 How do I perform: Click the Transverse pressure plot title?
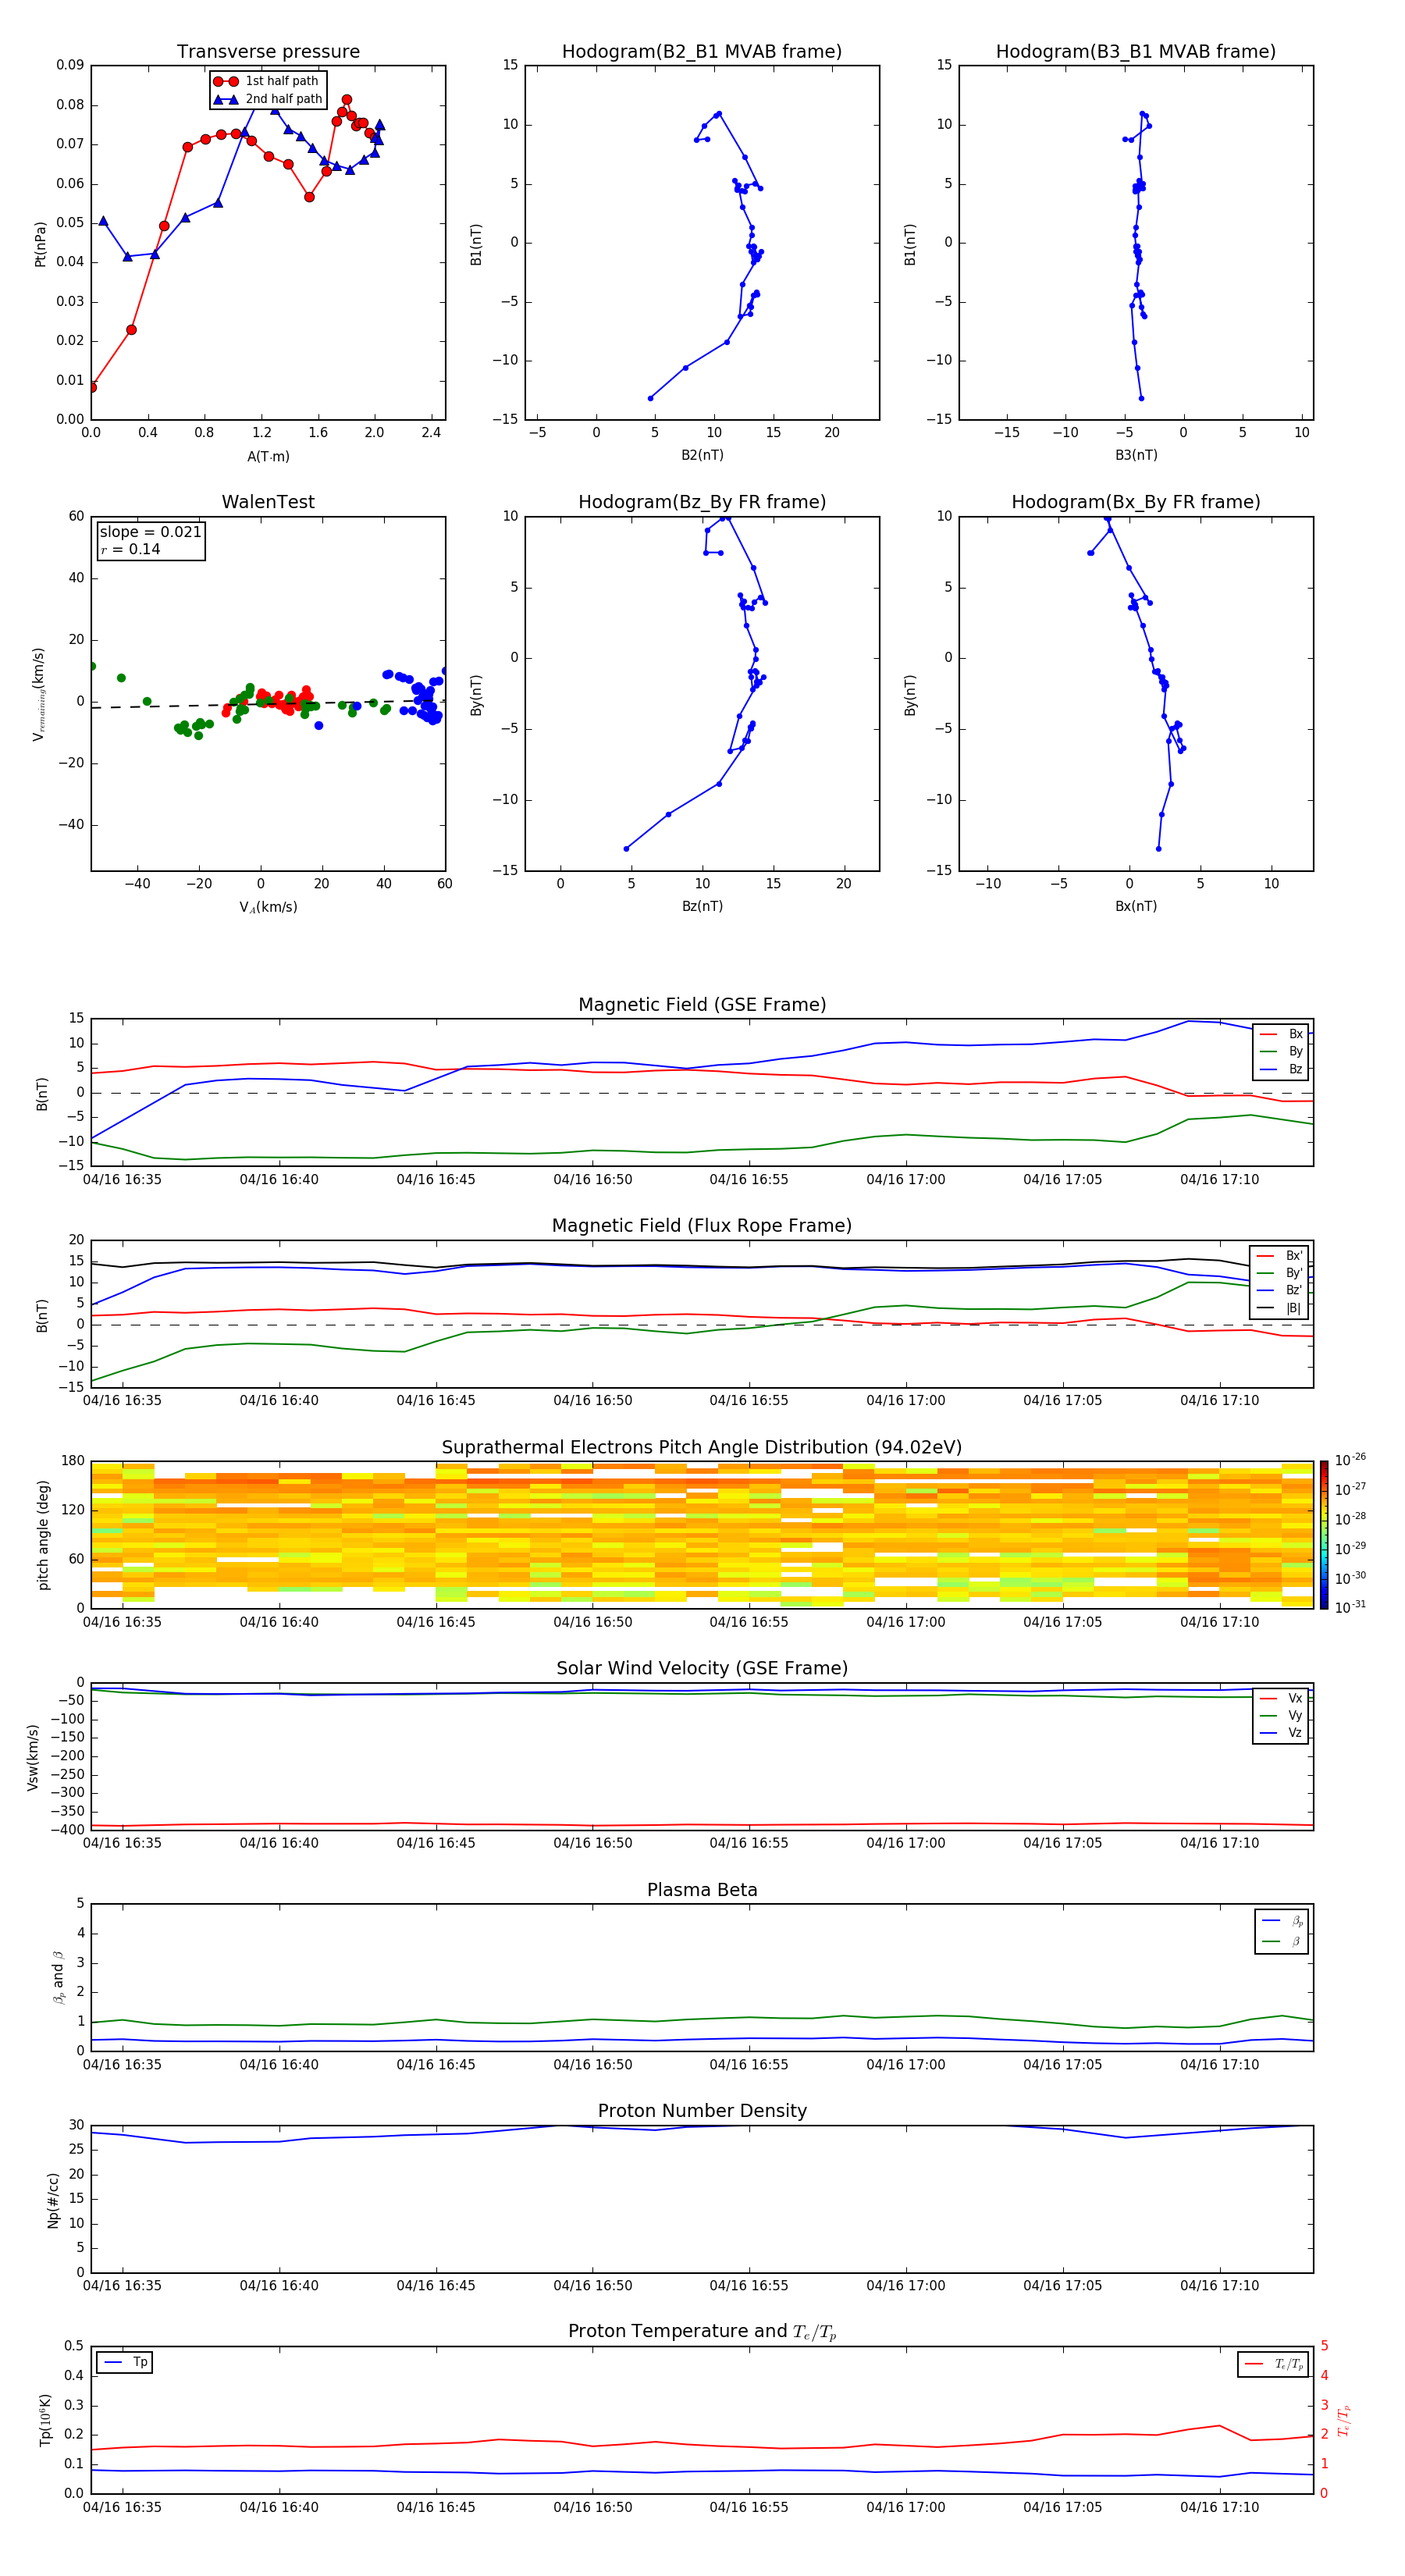tap(268, 52)
